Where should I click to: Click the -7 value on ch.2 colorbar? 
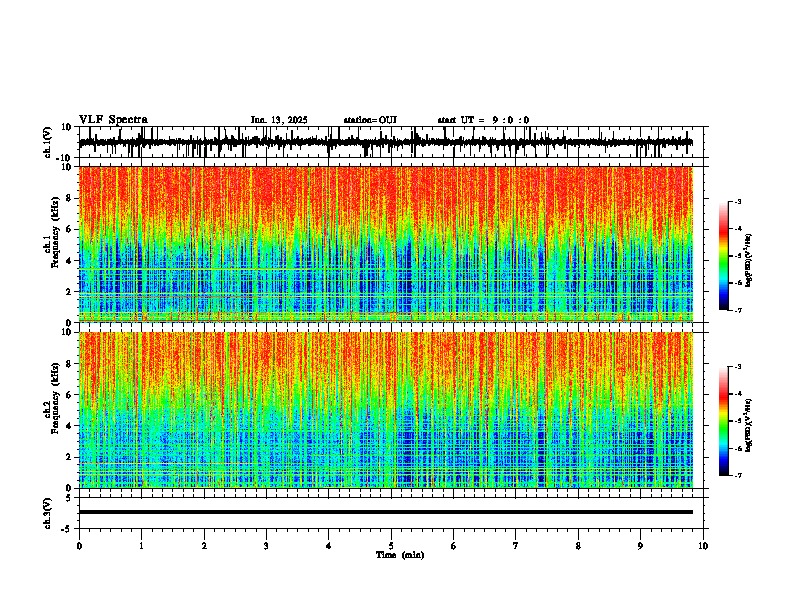(x=737, y=476)
